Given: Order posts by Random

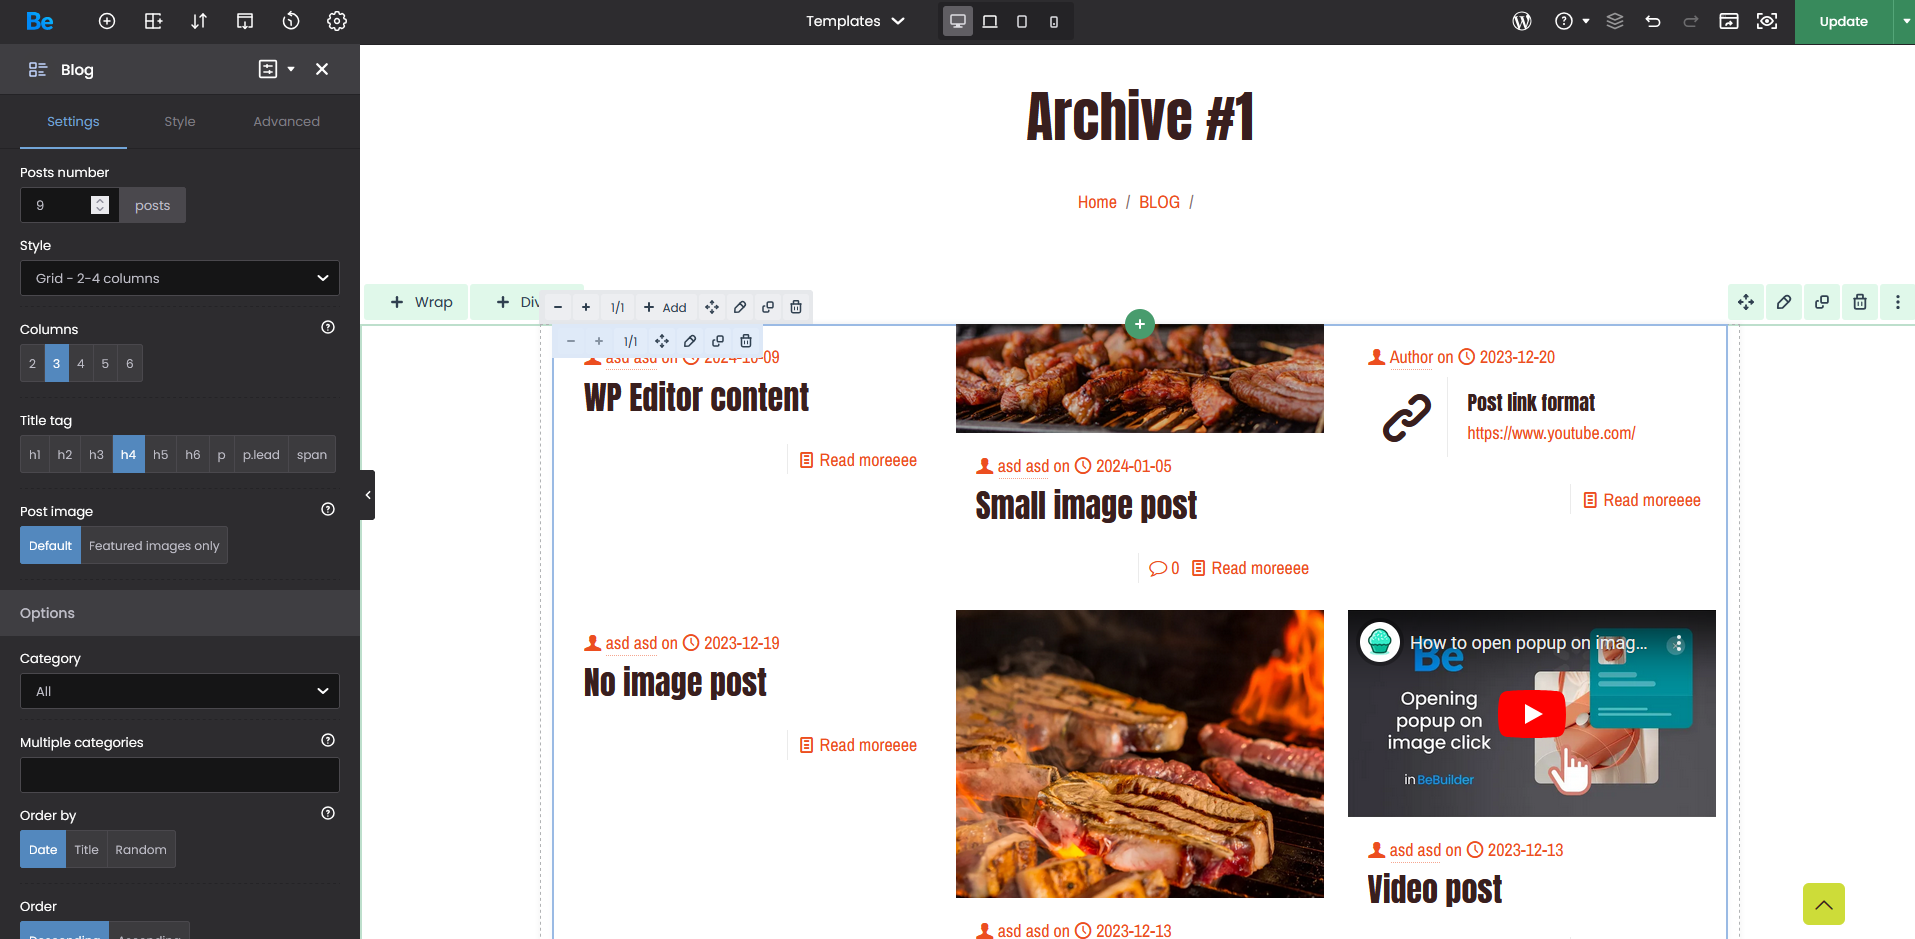Looking at the screenshot, I should pyautogui.click(x=141, y=849).
